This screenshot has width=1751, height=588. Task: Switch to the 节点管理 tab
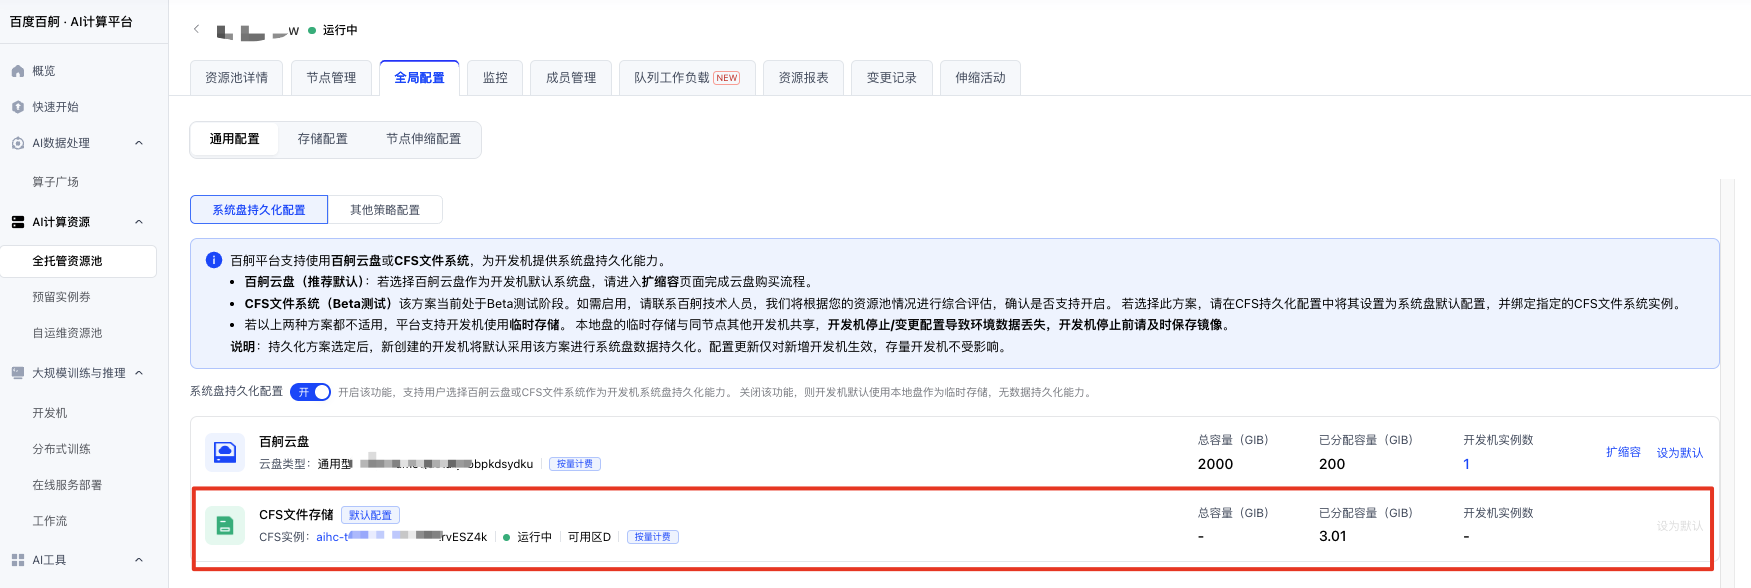pyautogui.click(x=331, y=78)
